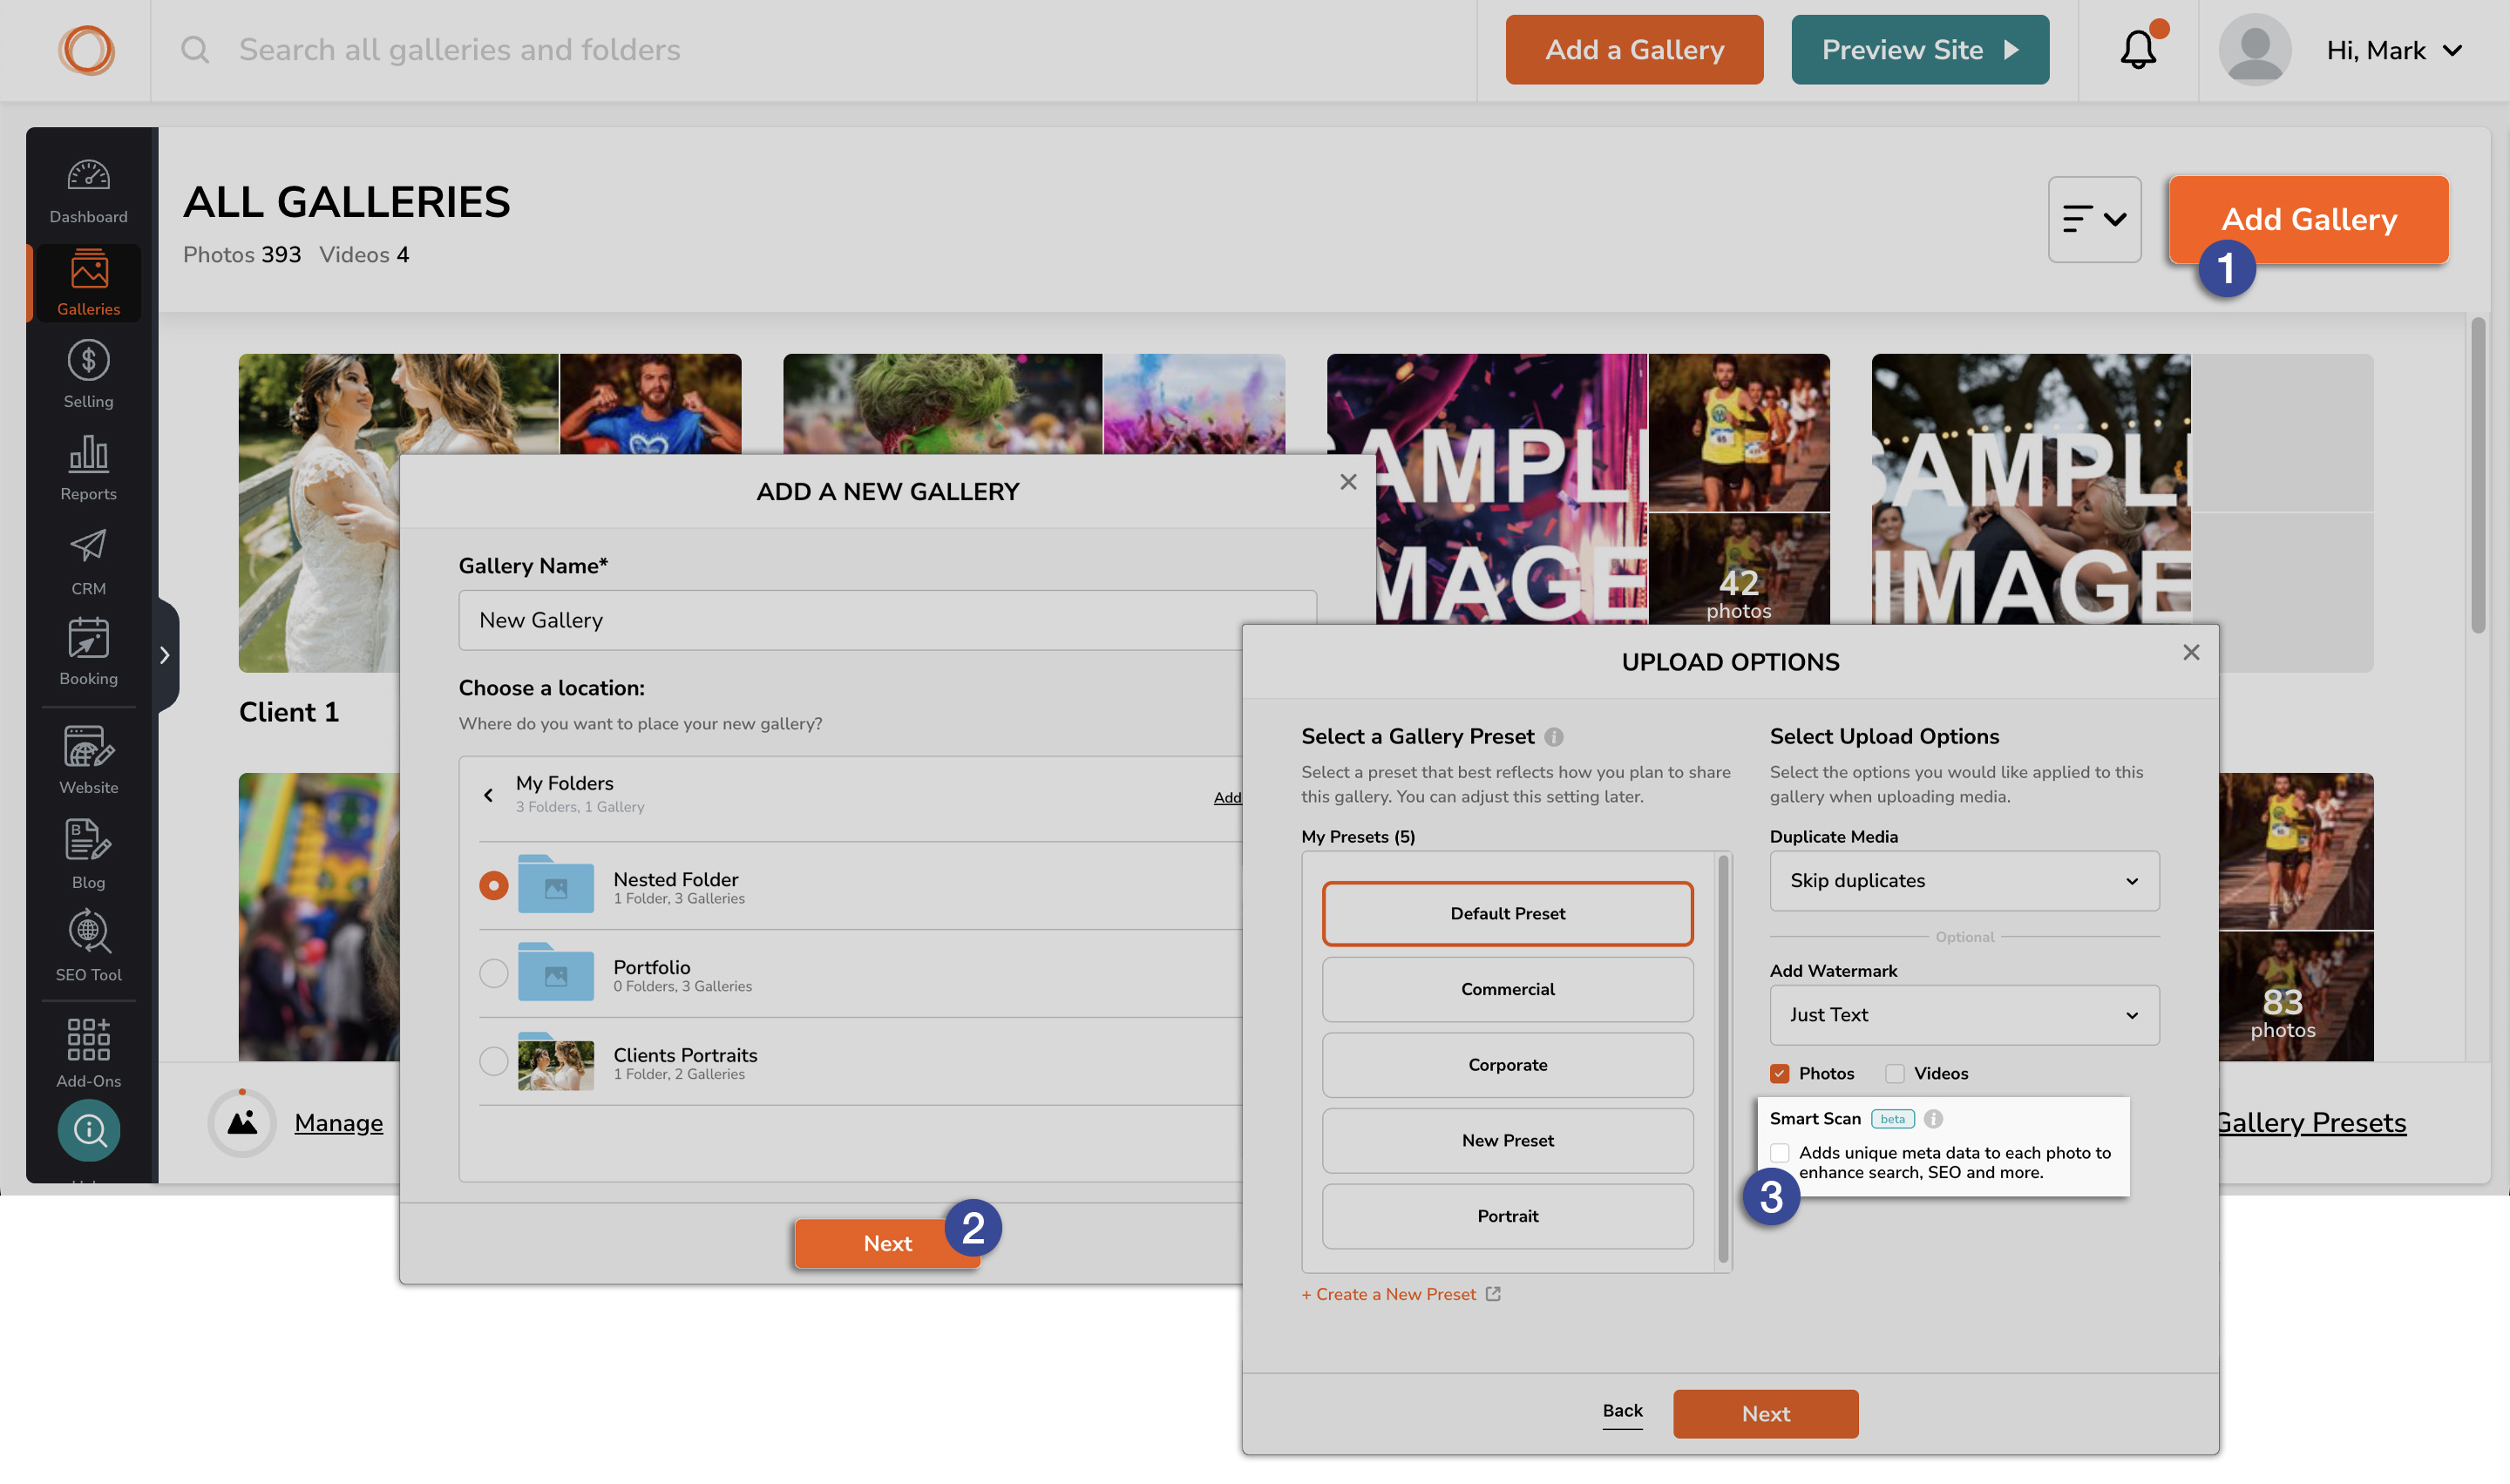
Task: Click the orange Add Gallery button
Action: [x=2309, y=219]
